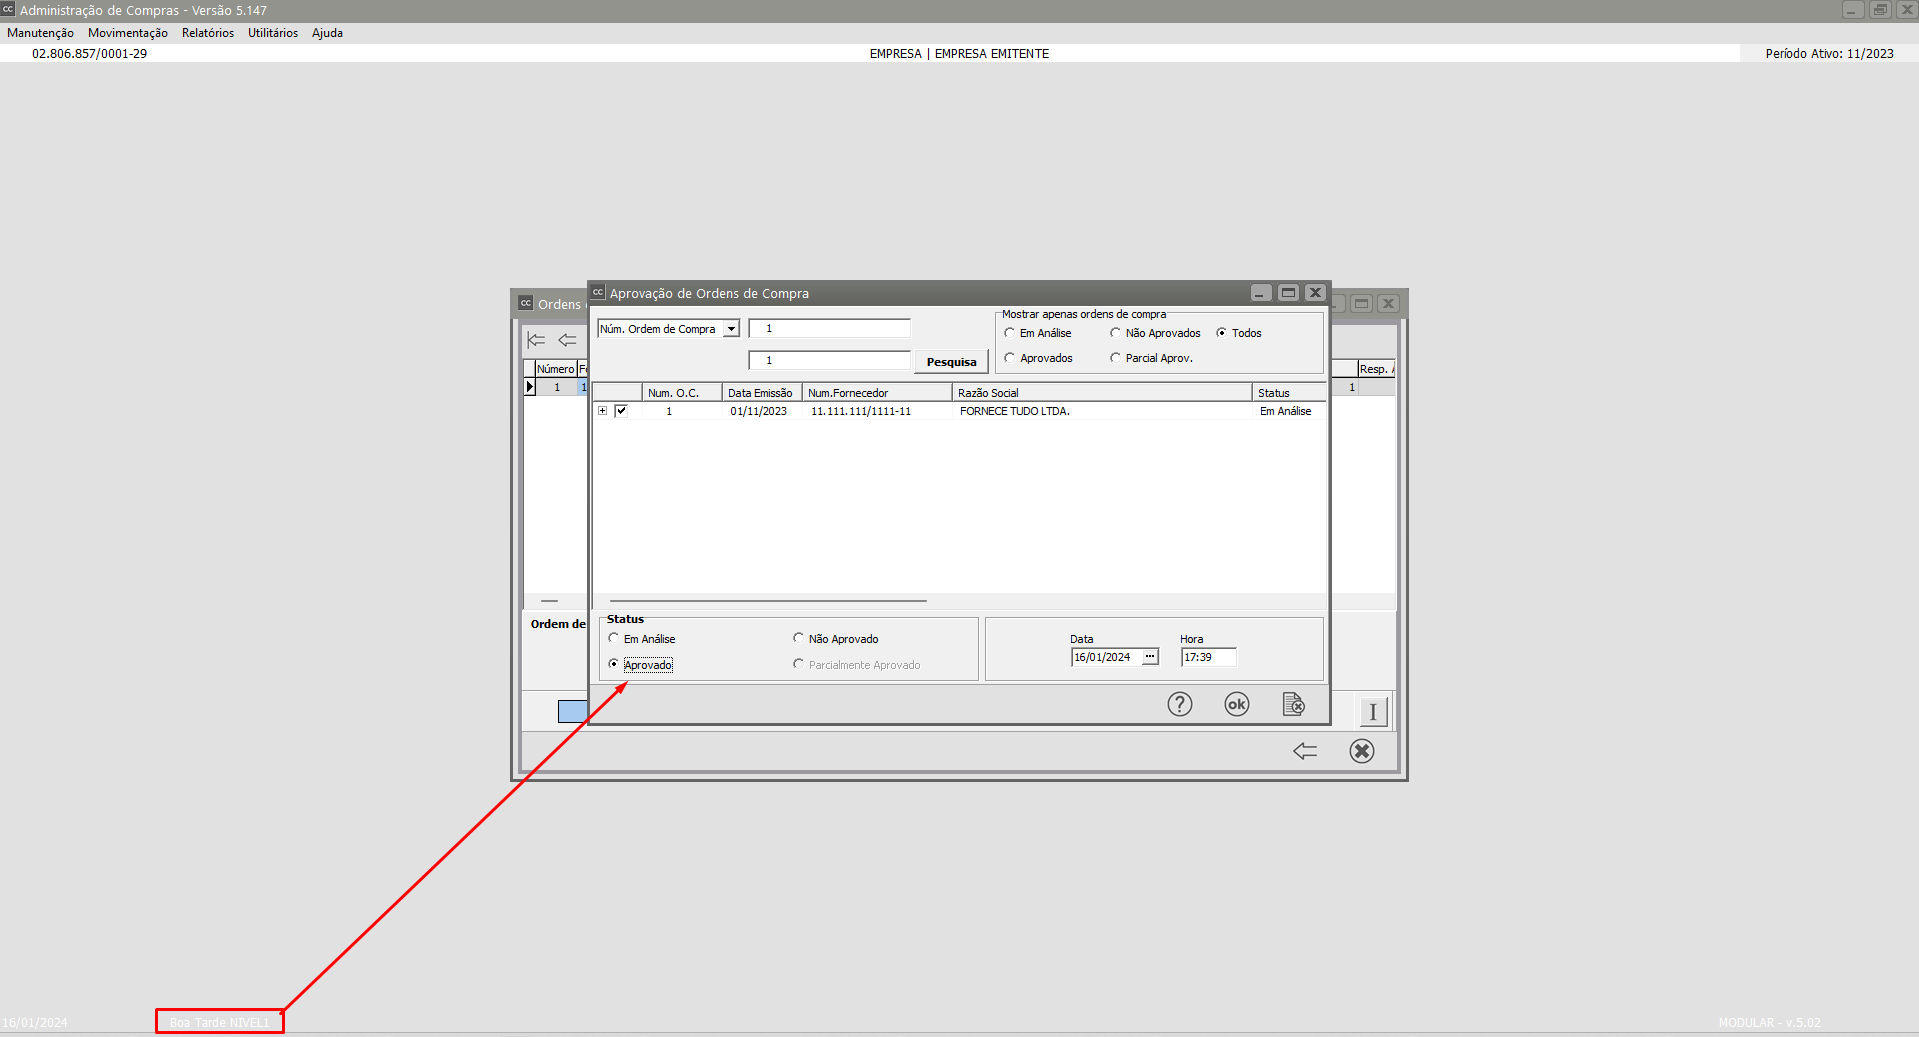Select Em Análise status radio
This screenshot has height=1037, width=1919.
(614, 638)
